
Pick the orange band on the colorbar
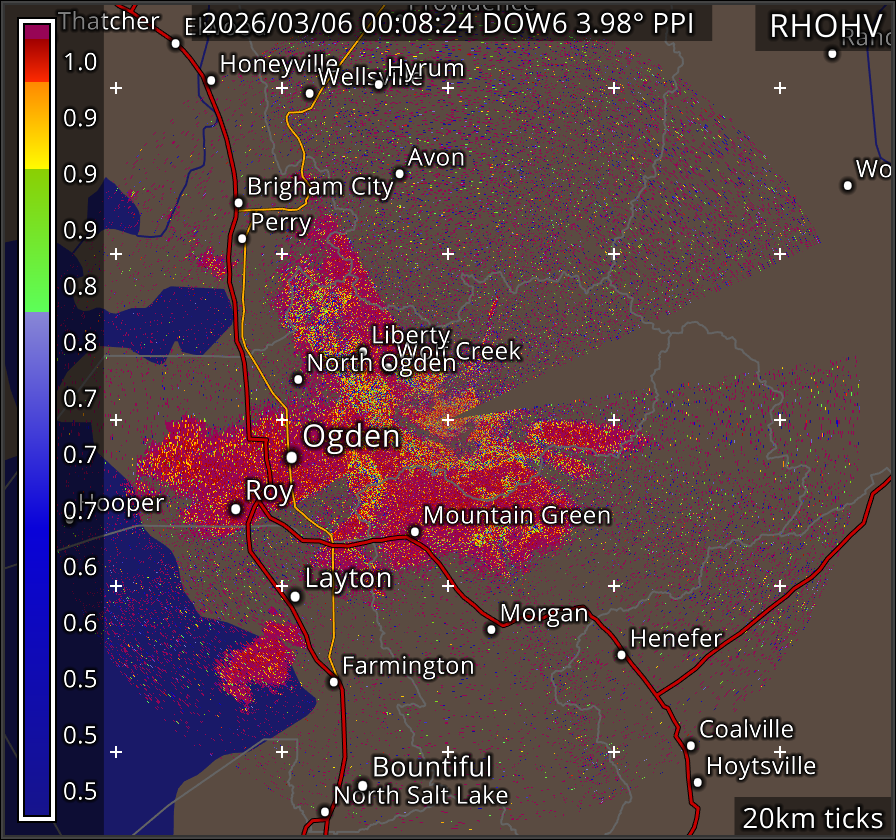(x=37, y=102)
